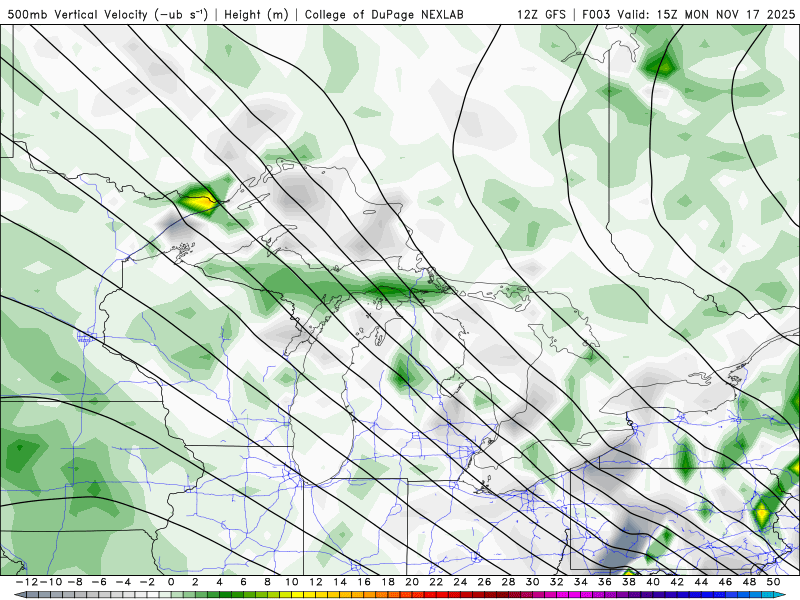Click the '500mb Vertical Velocity' title text
Image resolution: width=800 pixels, height=600 pixels.
point(77,14)
